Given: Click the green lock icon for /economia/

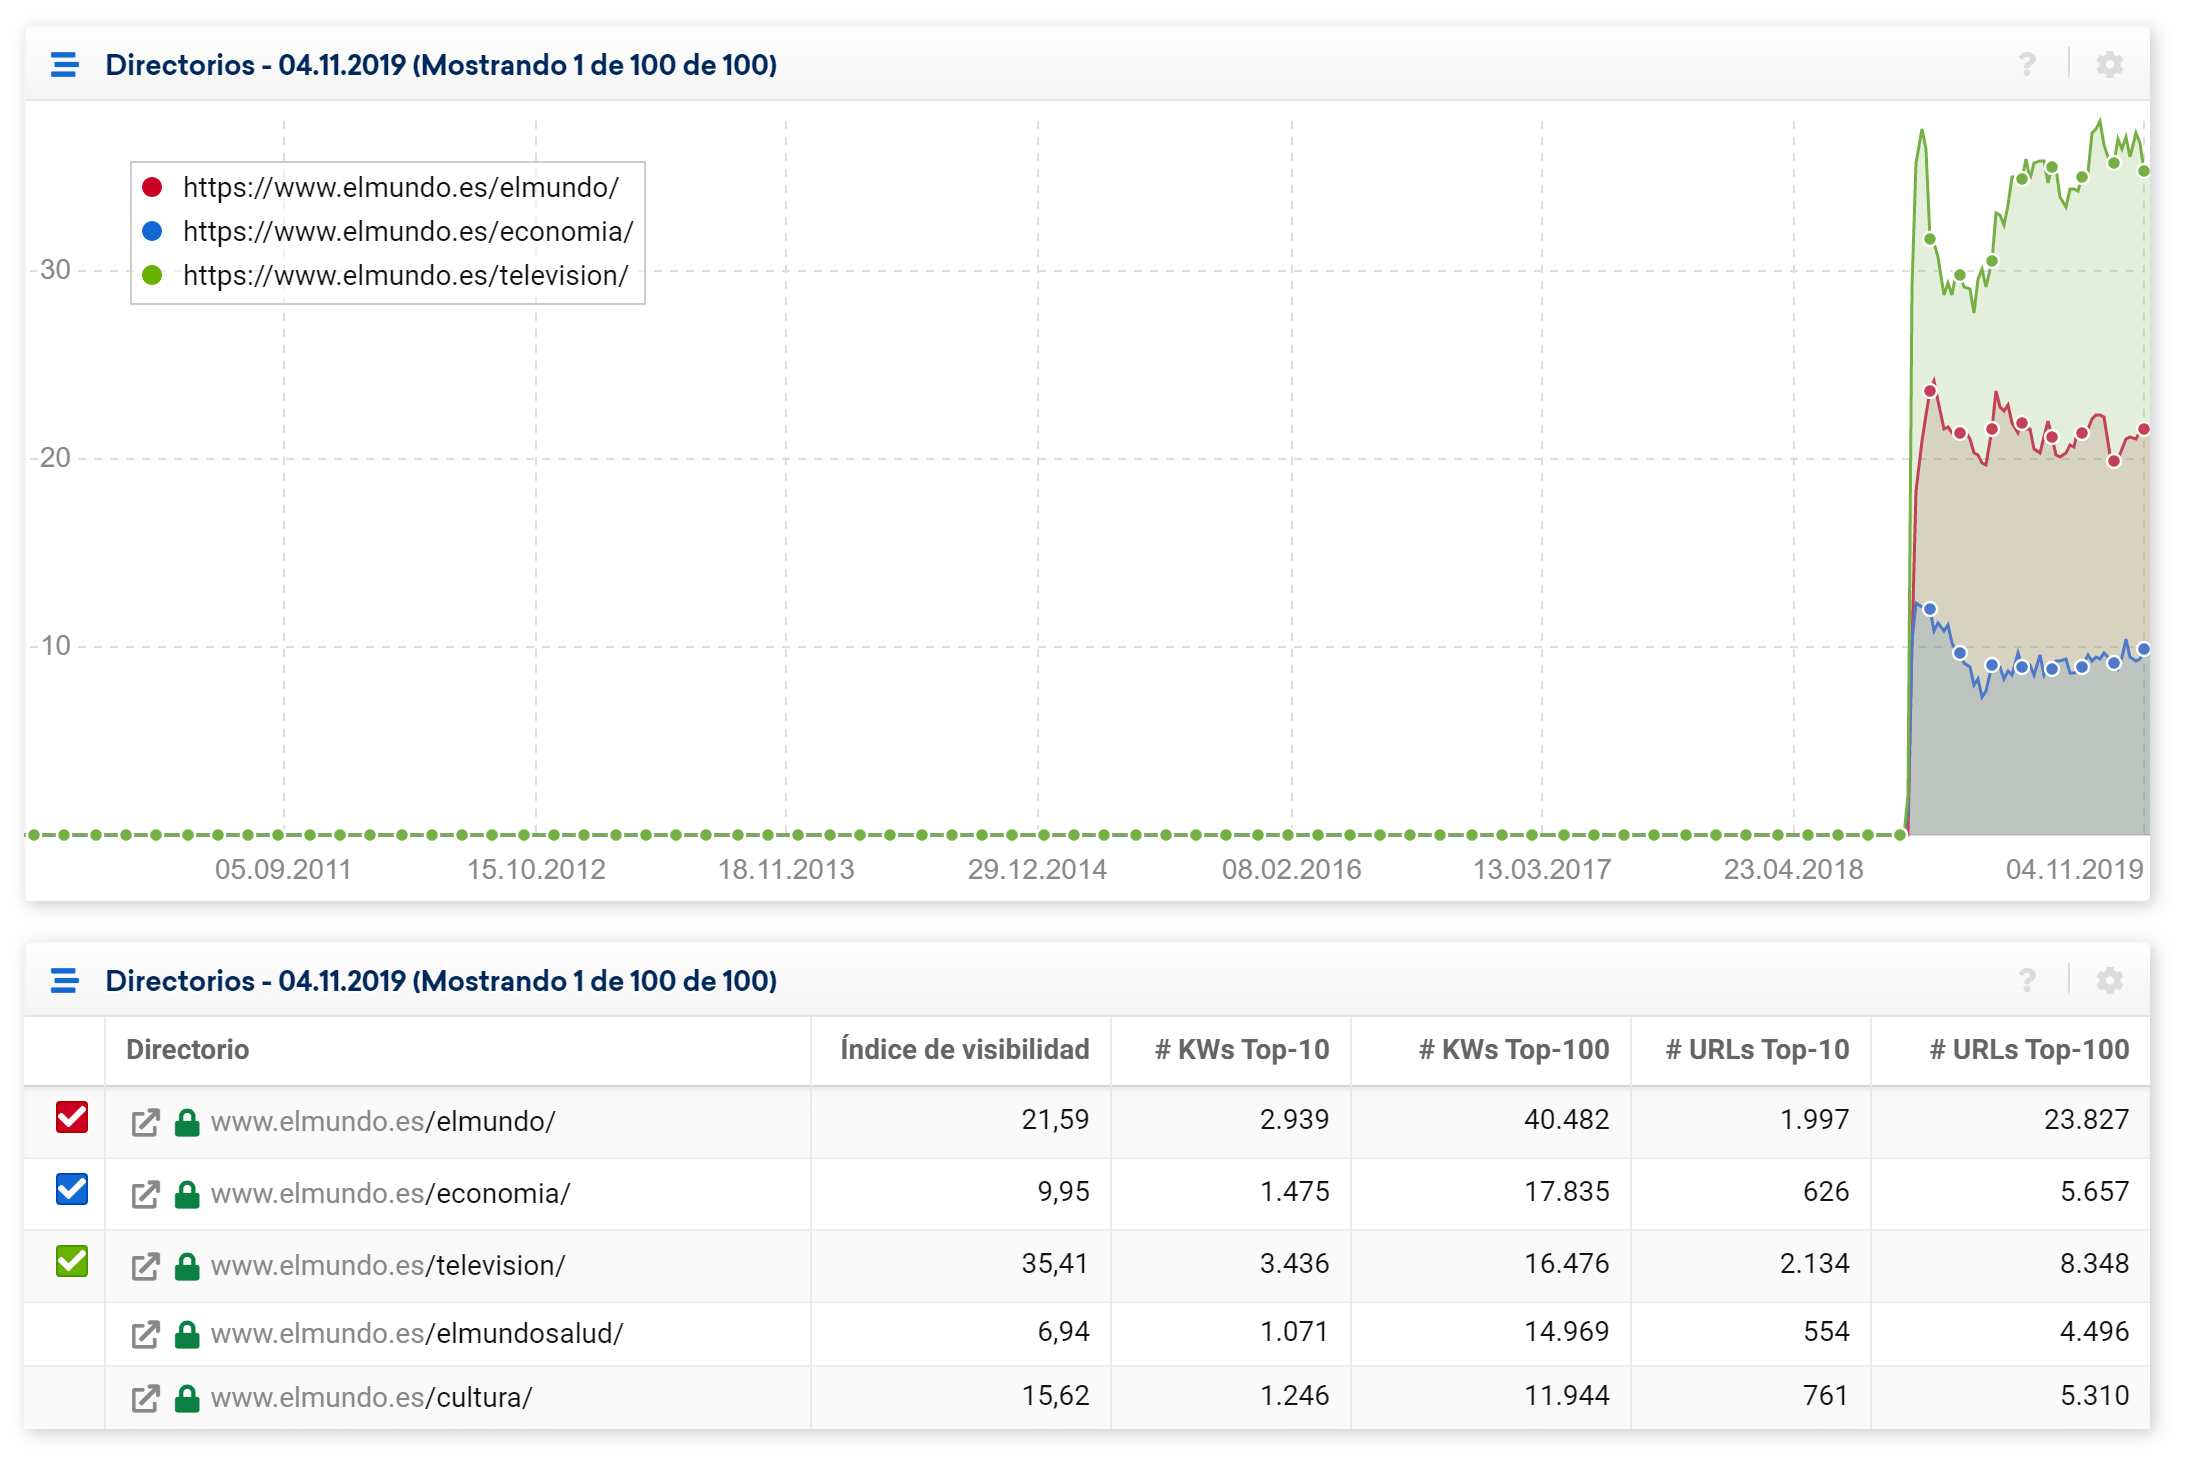Looking at the screenshot, I should coord(187,1194).
